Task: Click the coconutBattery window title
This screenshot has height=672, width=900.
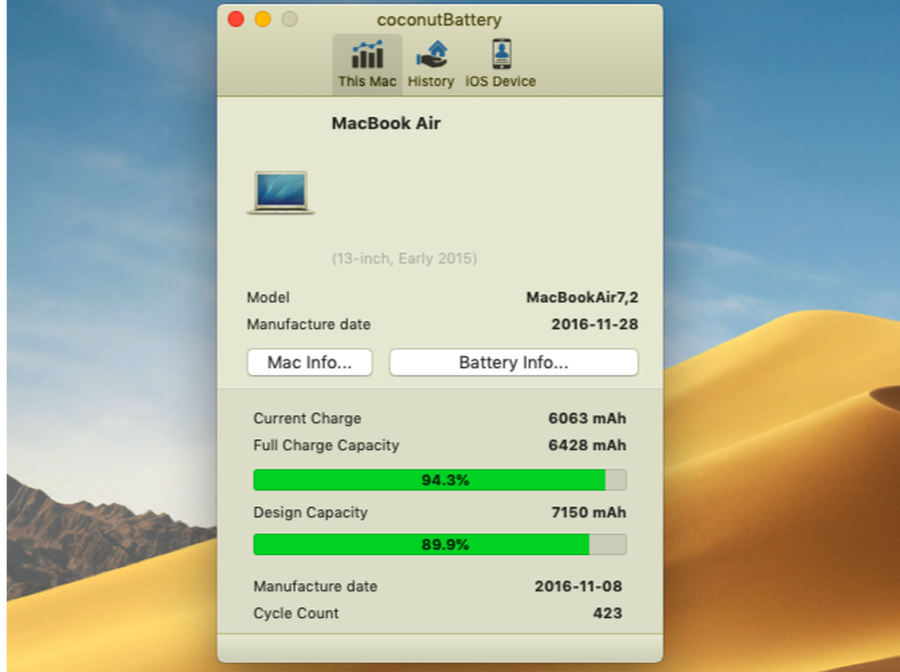Action: (x=439, y=20)
